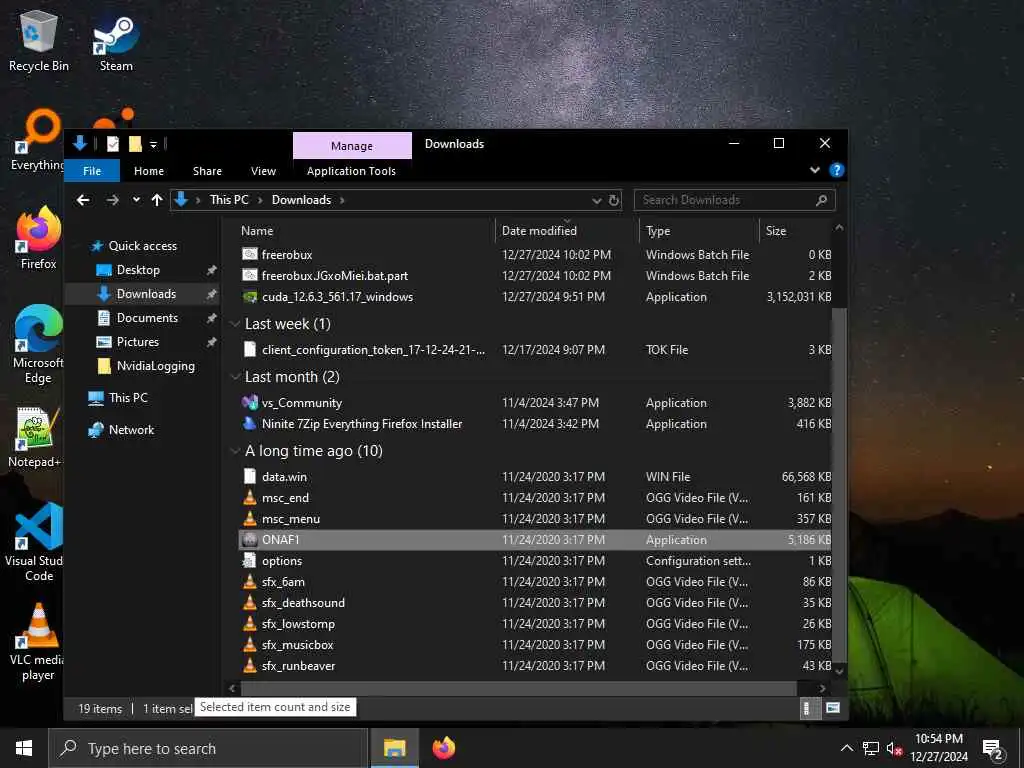Select the options configuration file icon

249,561
